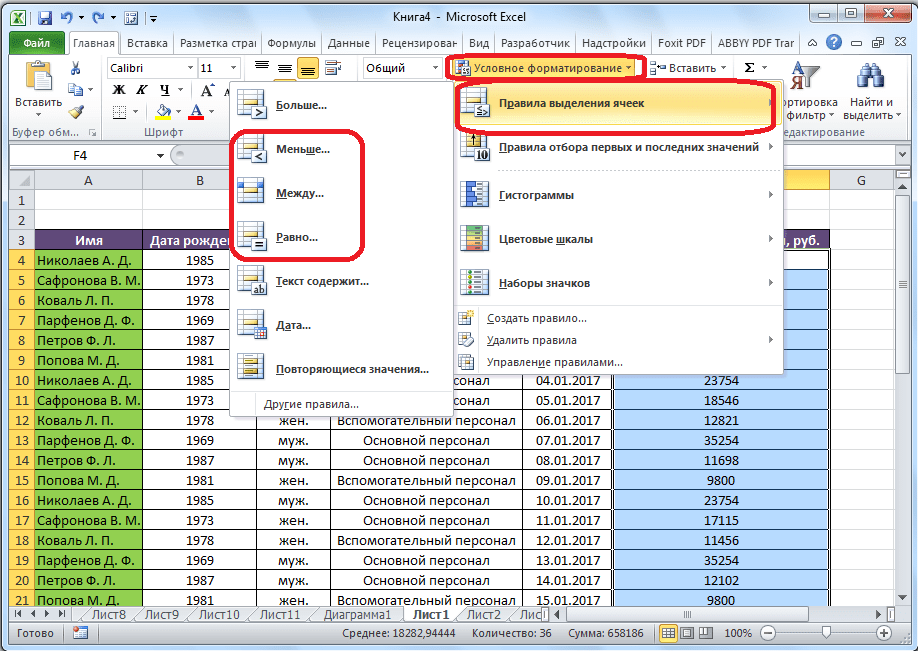This screenshot has width=918, height=651.
Task: Click Другие правила... at submenu bottom
Action: tap(311, 404)
